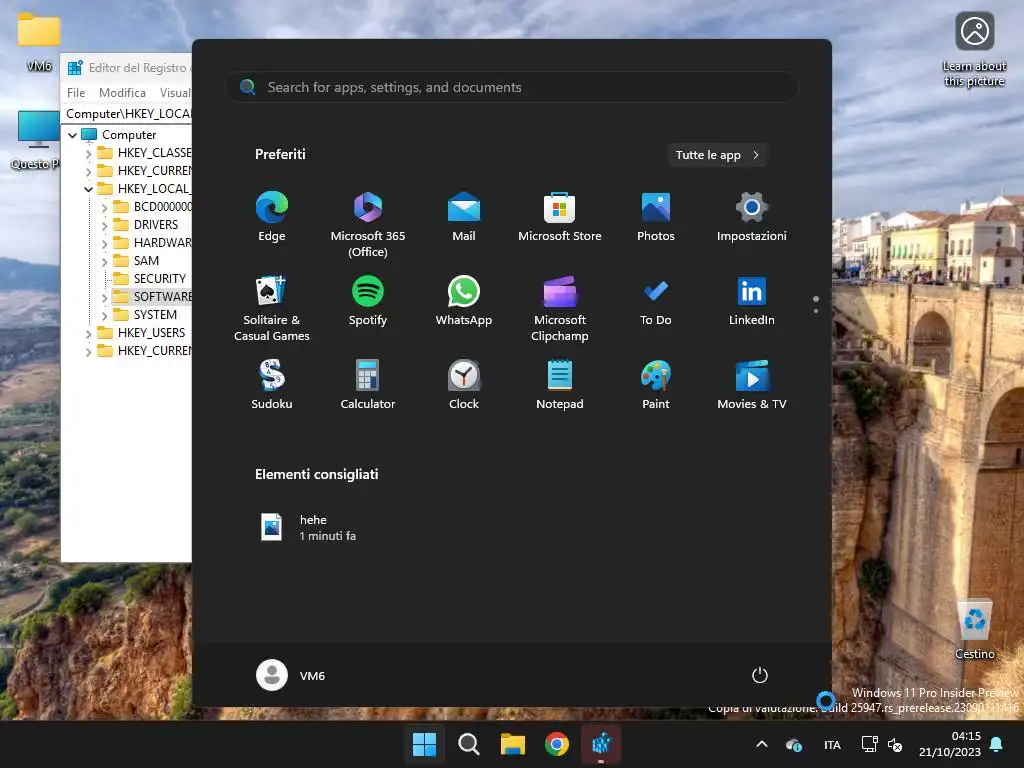Open the VM6 user account menu

tap(291, 675)
